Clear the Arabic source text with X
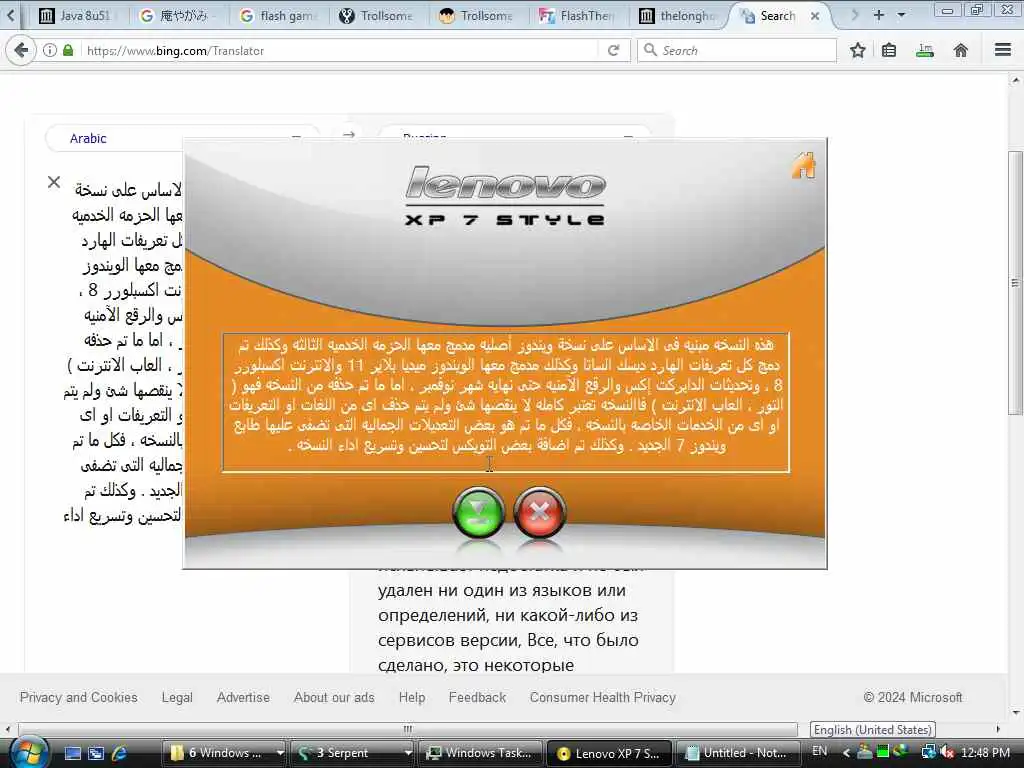Screen dimensions: 1024x768 54,182
